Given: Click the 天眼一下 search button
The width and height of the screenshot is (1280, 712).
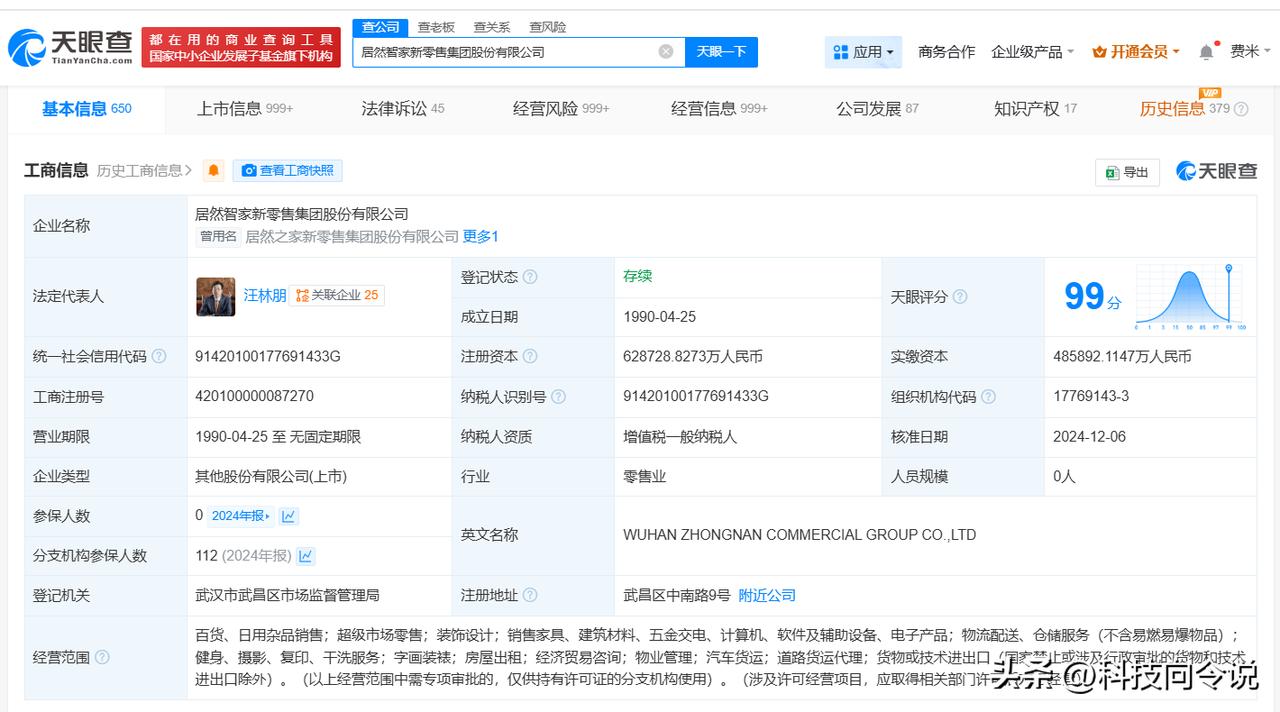Looking at the screenshot, I should pos(721,52).
